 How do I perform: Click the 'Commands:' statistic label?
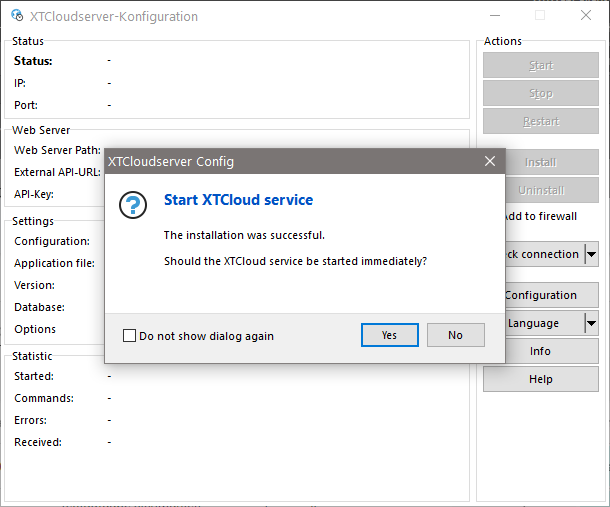(44, 398)
